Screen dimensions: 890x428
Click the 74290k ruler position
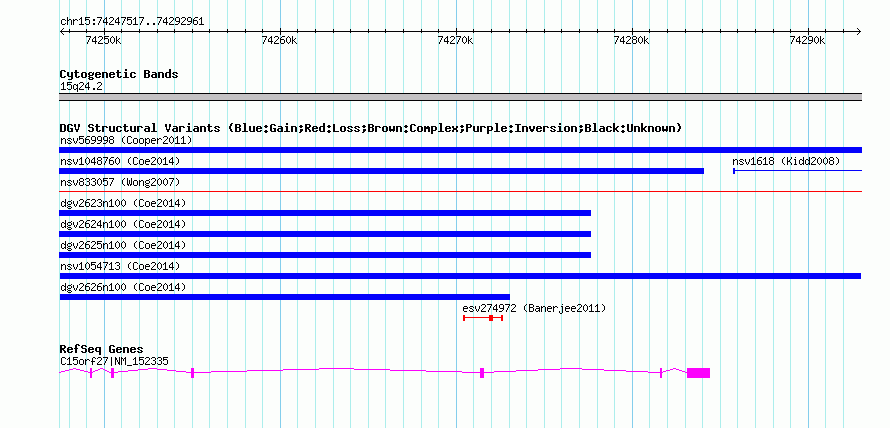[x=808, y=40]
